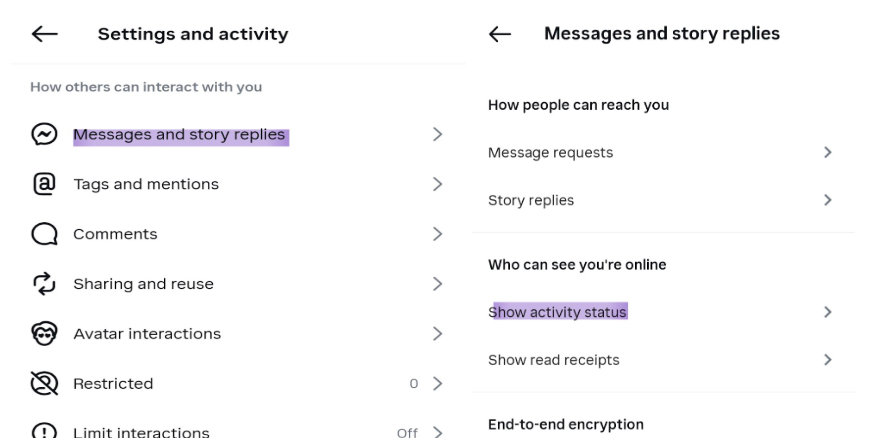Expand the Story replies chevron
The height and width of the screenshot is (438, 870).
[x=827, y=200]
